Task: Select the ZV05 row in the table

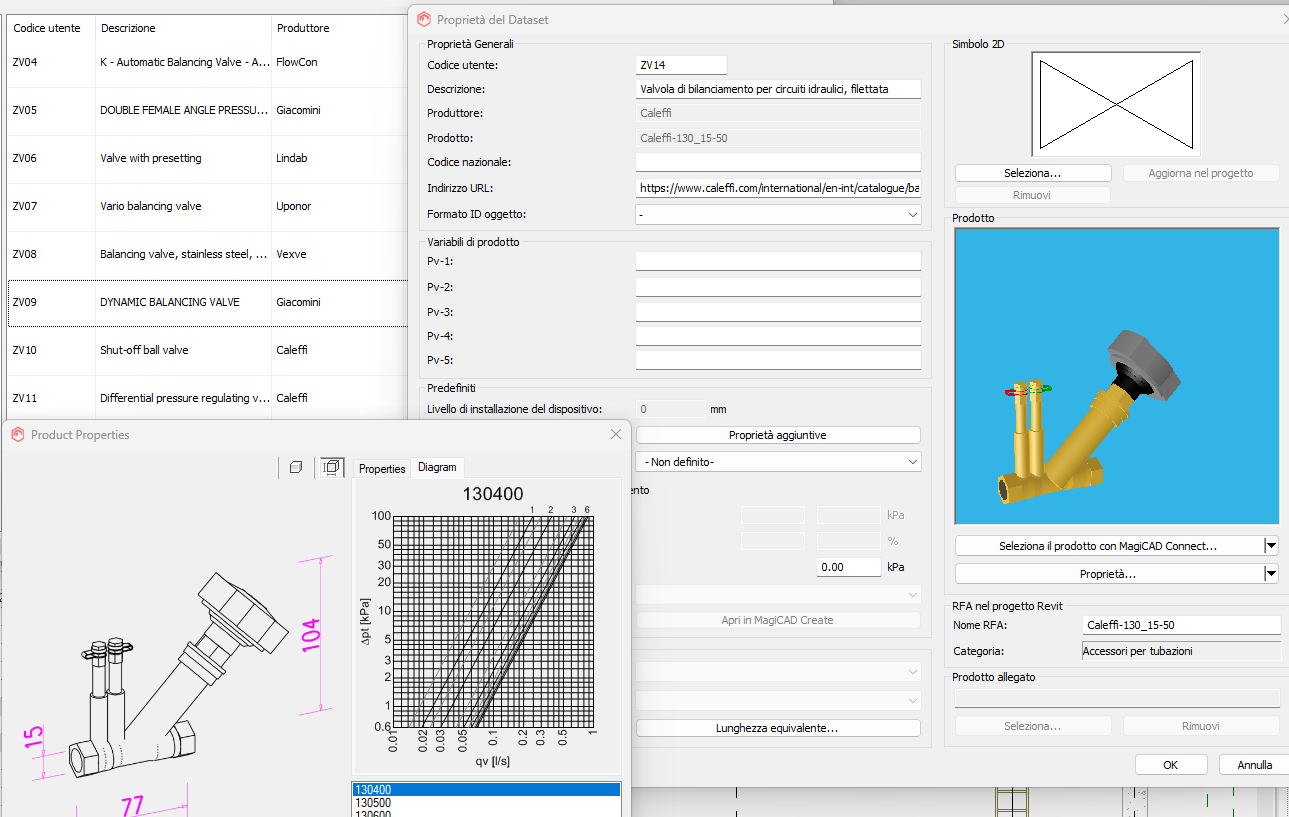Action: pyautogui.click(x=206, y=110)
